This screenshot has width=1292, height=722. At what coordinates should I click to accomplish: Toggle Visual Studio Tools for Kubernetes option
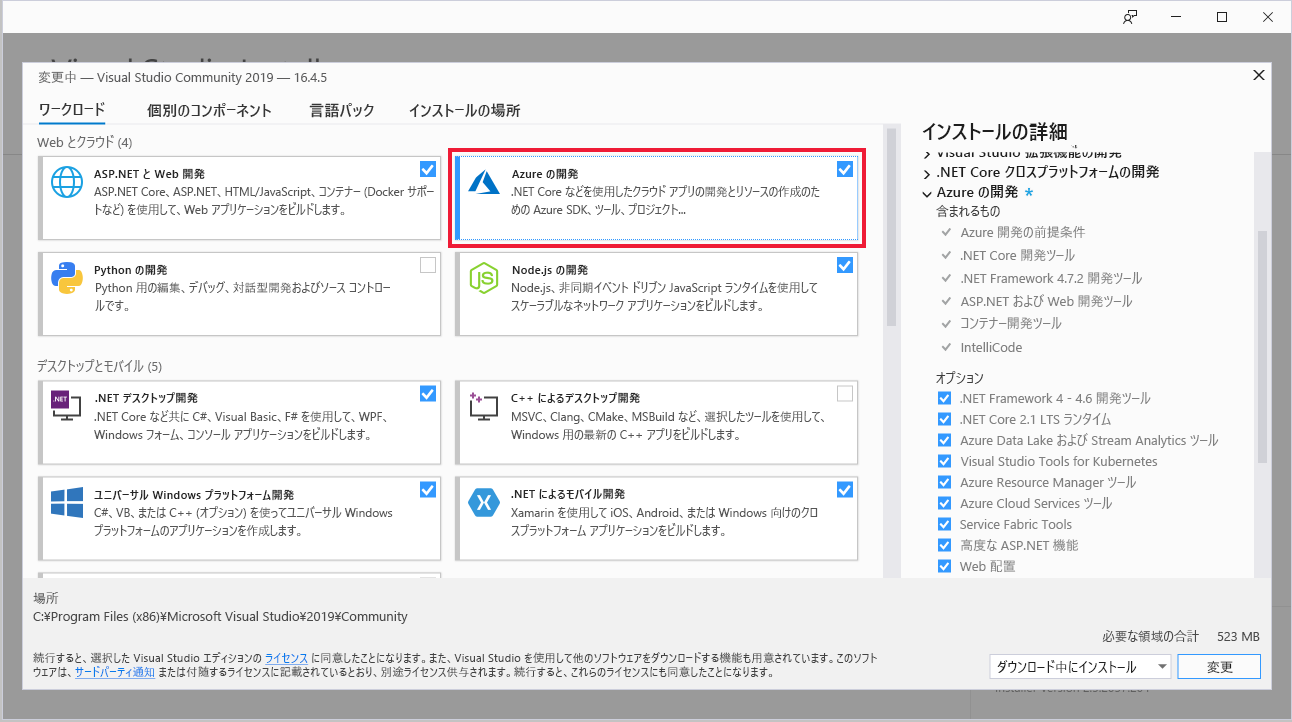[945, 461]
